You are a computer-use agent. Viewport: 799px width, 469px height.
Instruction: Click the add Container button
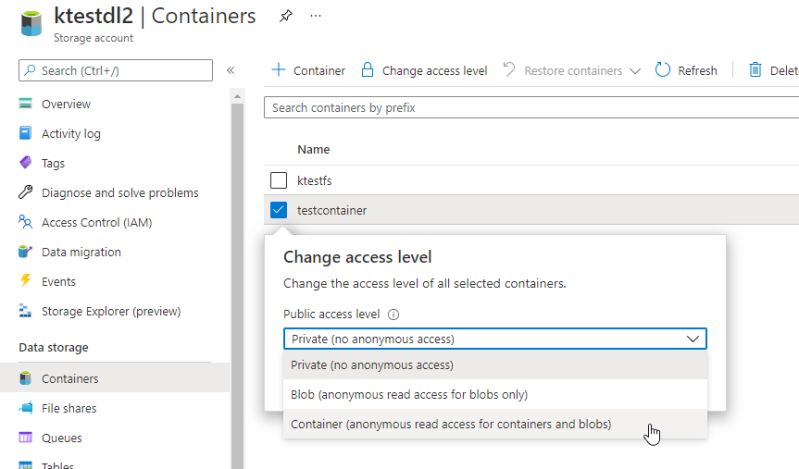coord(308,70)
